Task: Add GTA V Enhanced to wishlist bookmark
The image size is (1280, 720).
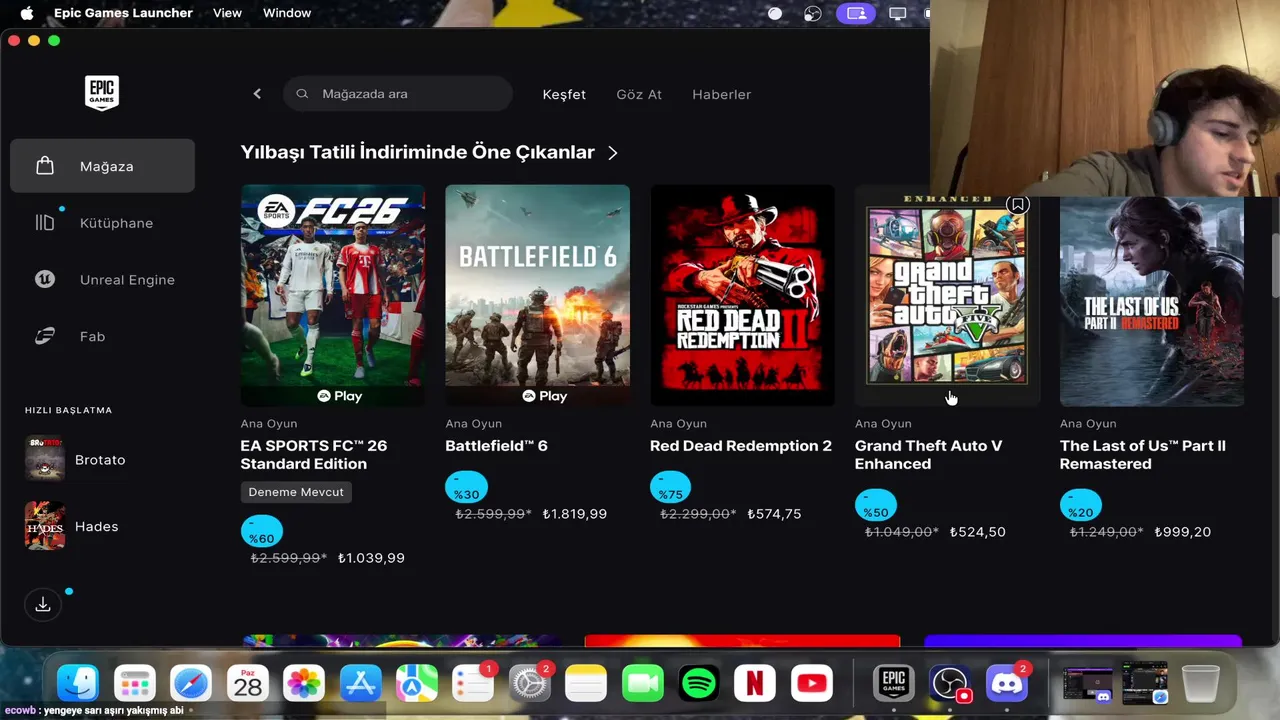Action: tap(1017, 205)
